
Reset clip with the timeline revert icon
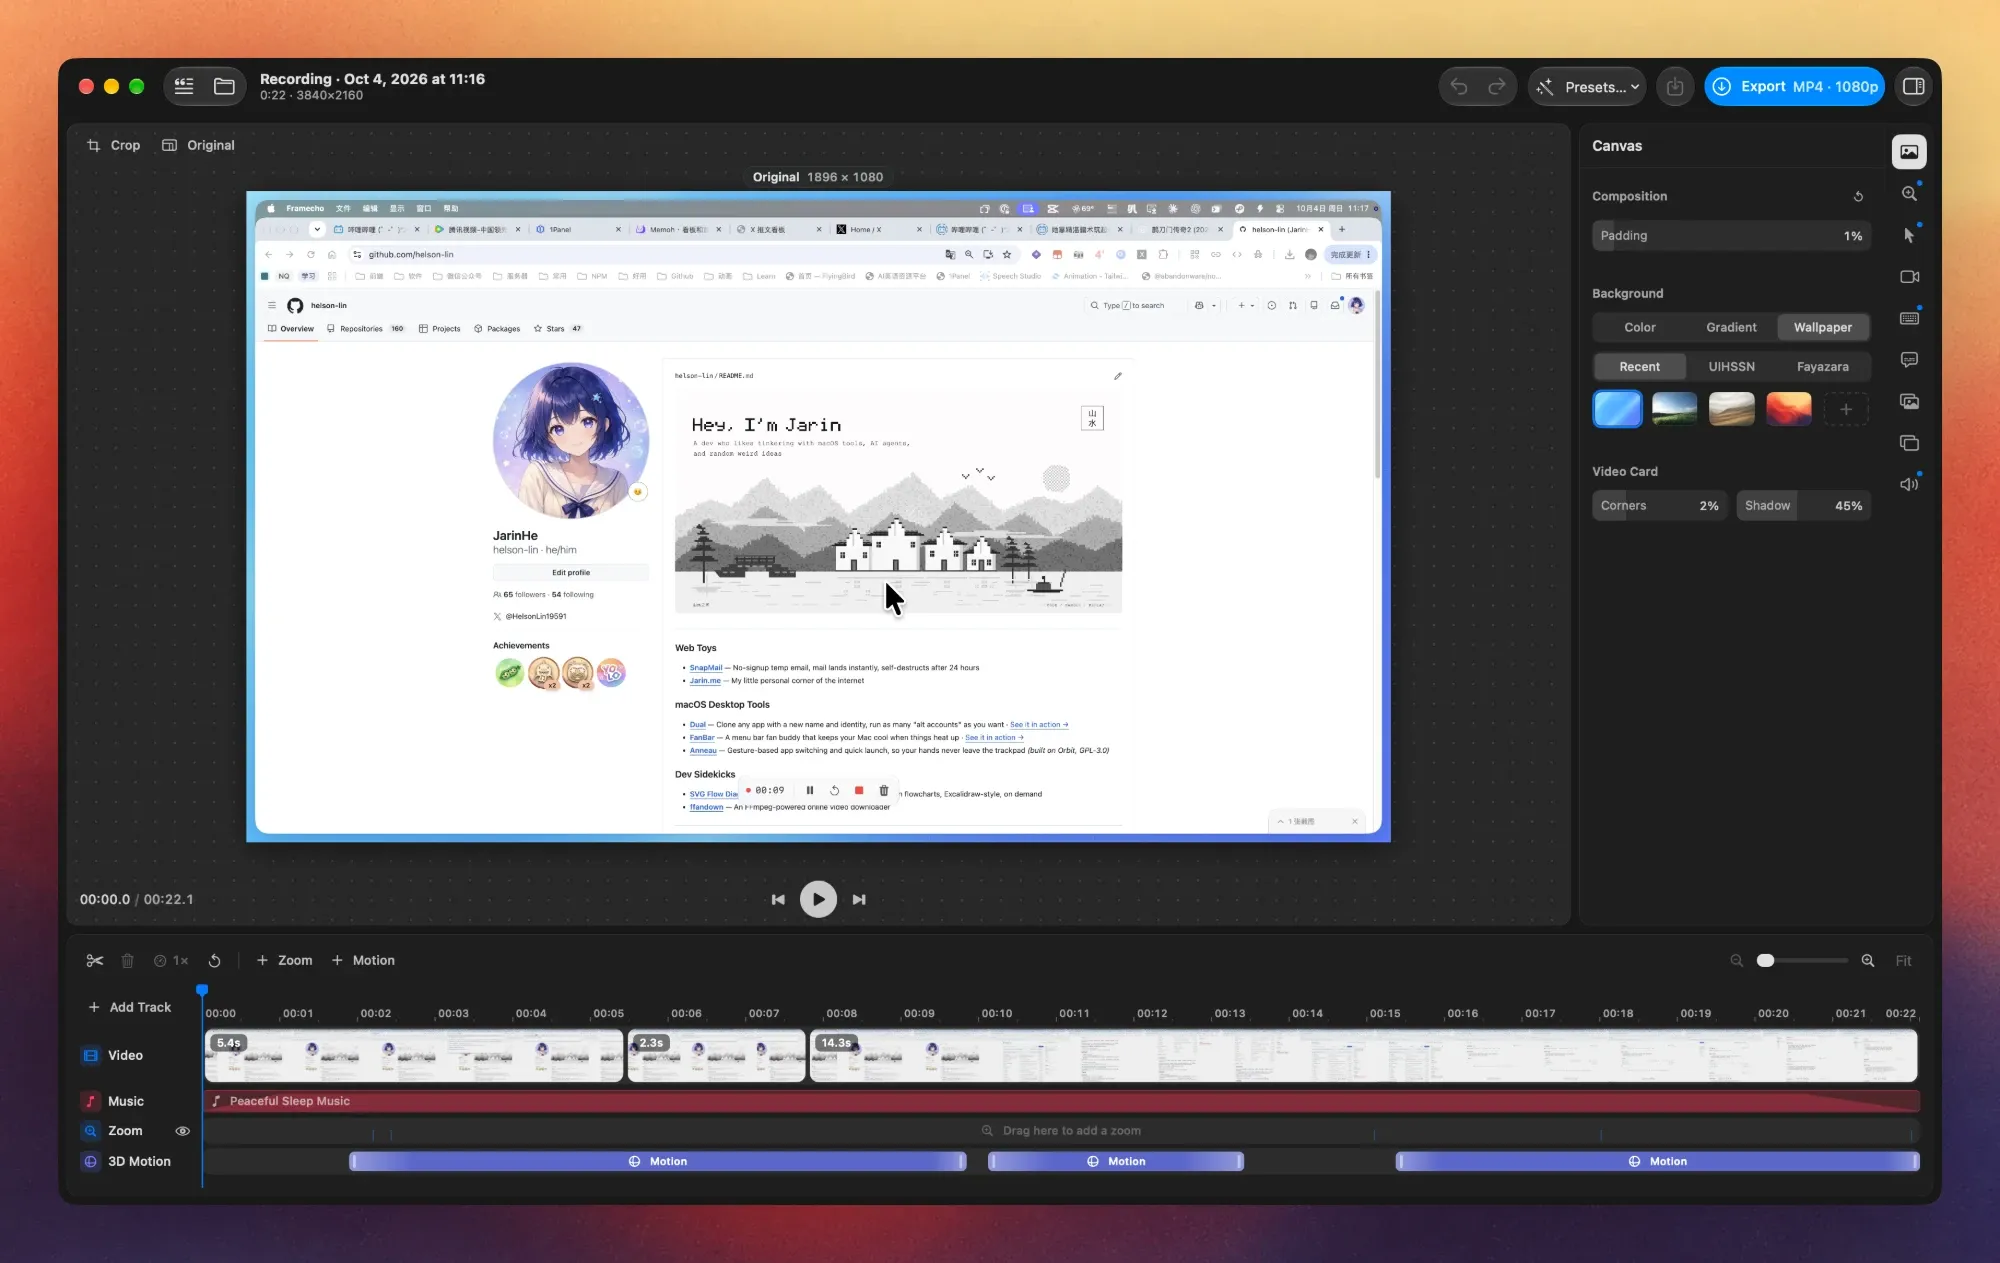coord(214,960)
